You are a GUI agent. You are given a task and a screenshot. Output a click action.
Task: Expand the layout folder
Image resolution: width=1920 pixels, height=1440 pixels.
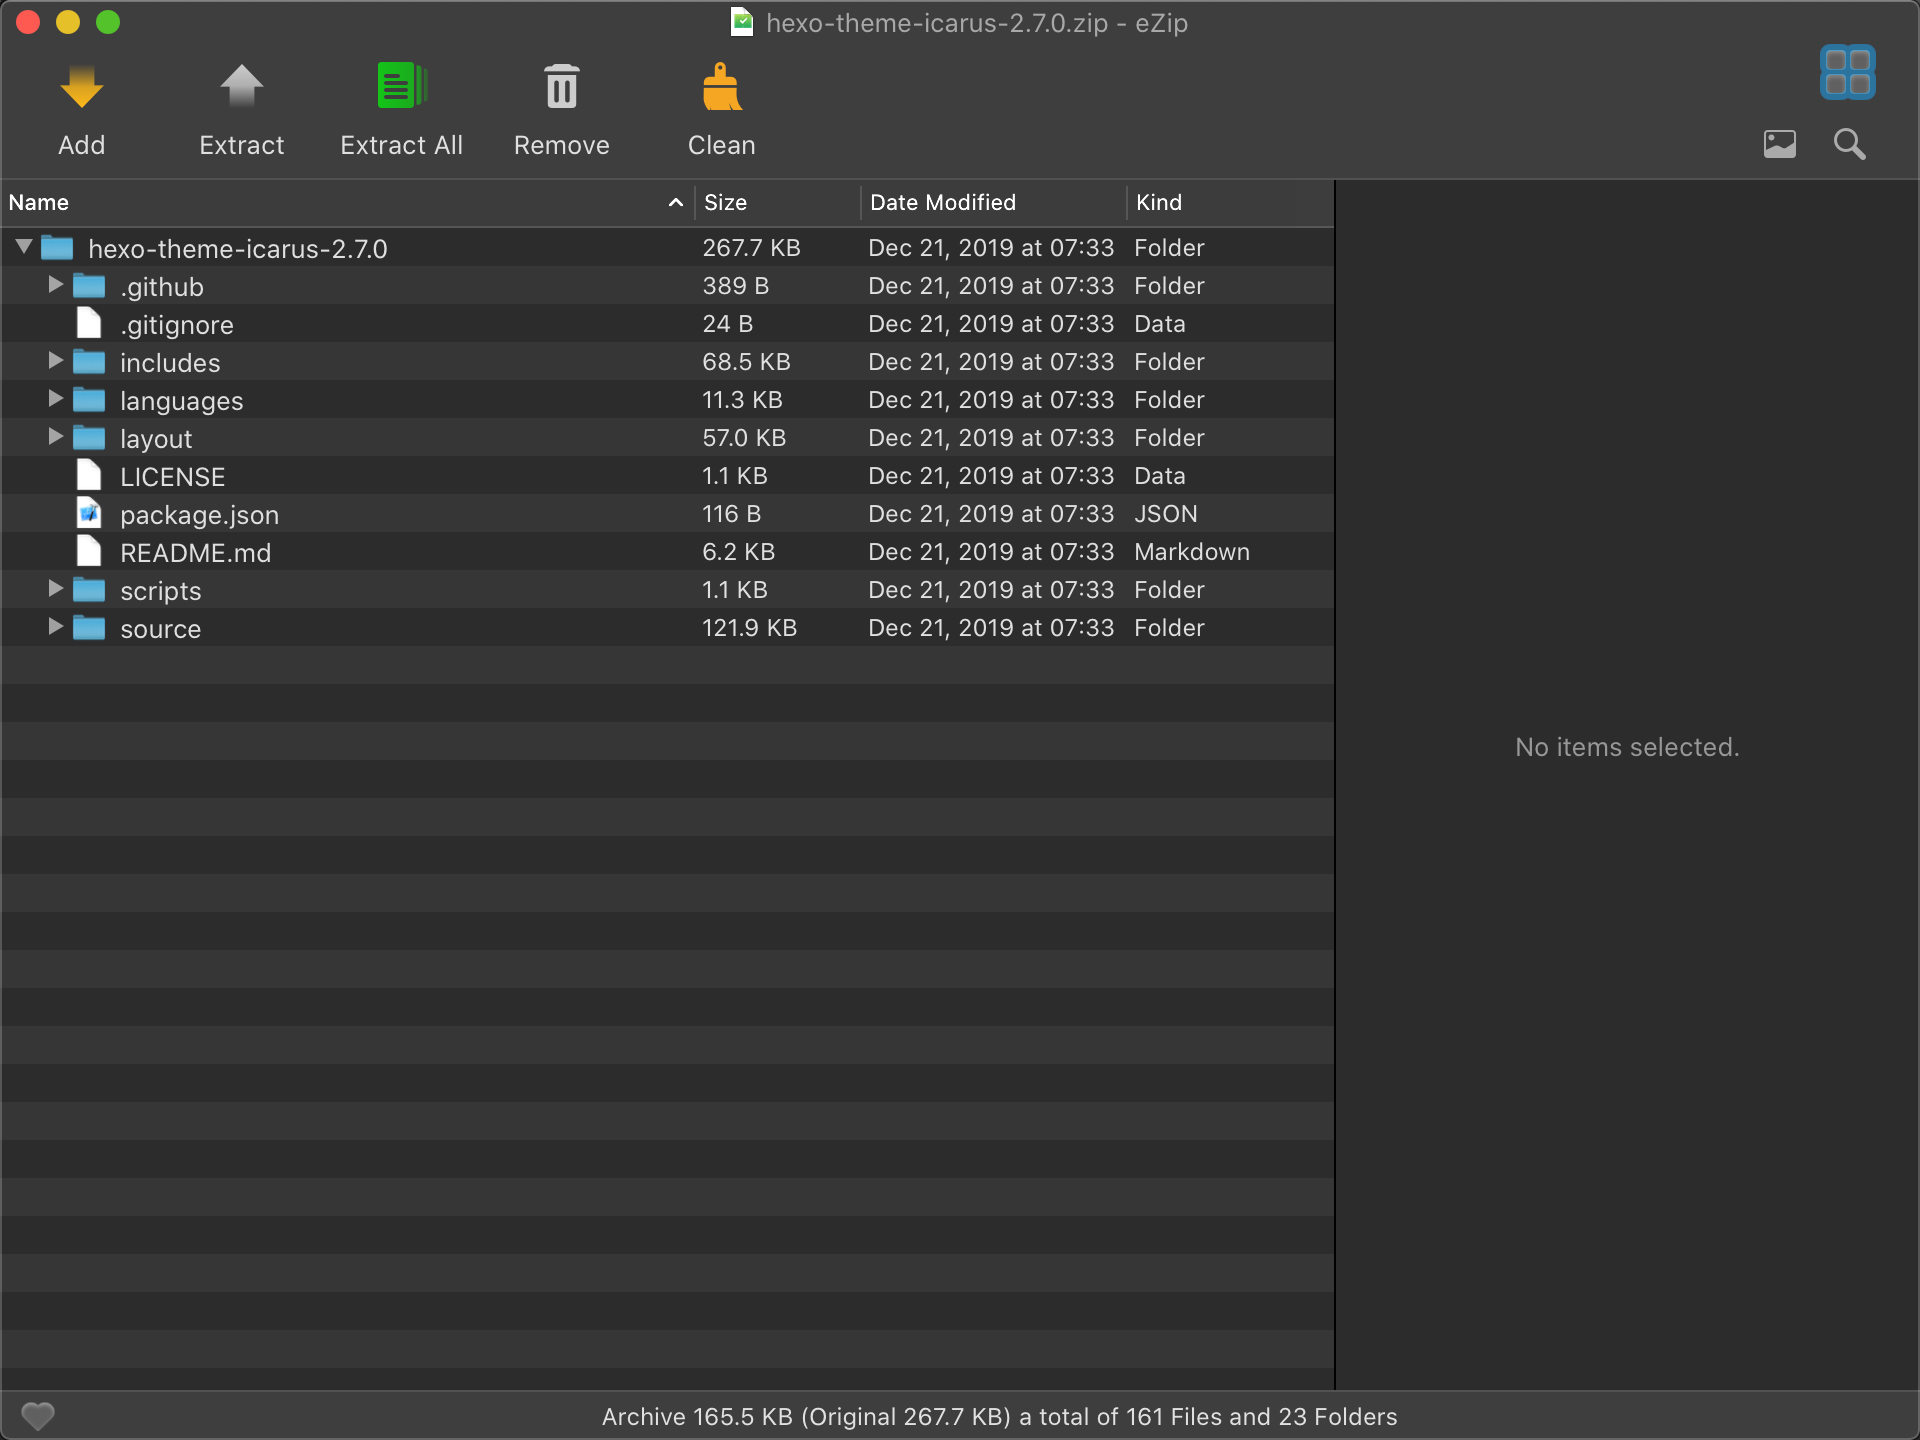pyautogui.click(x=56, y=437)
